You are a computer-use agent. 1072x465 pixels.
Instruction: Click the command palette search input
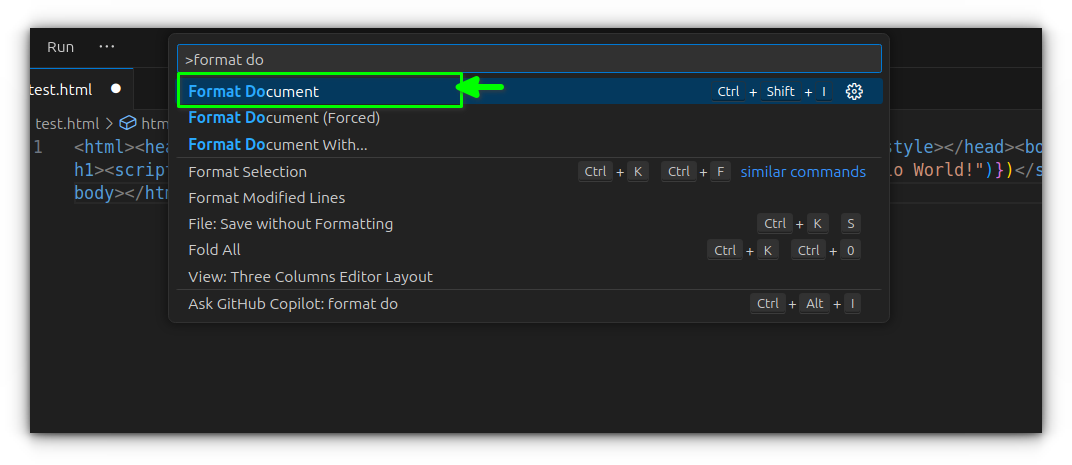click(x=529, y=59)
